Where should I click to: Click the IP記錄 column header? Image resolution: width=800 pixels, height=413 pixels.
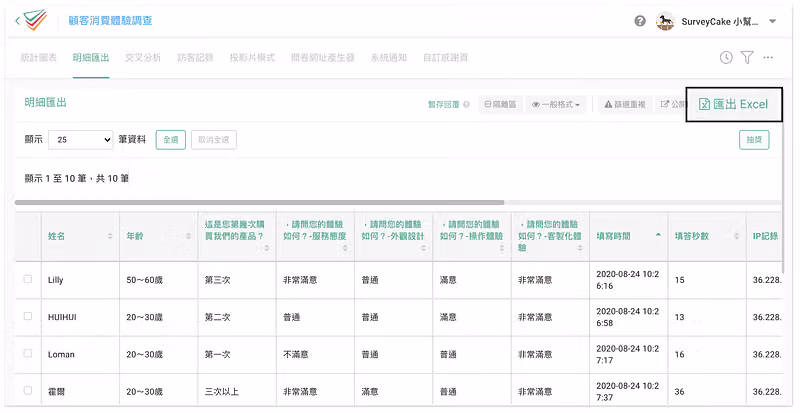click(x=765, y=236)
